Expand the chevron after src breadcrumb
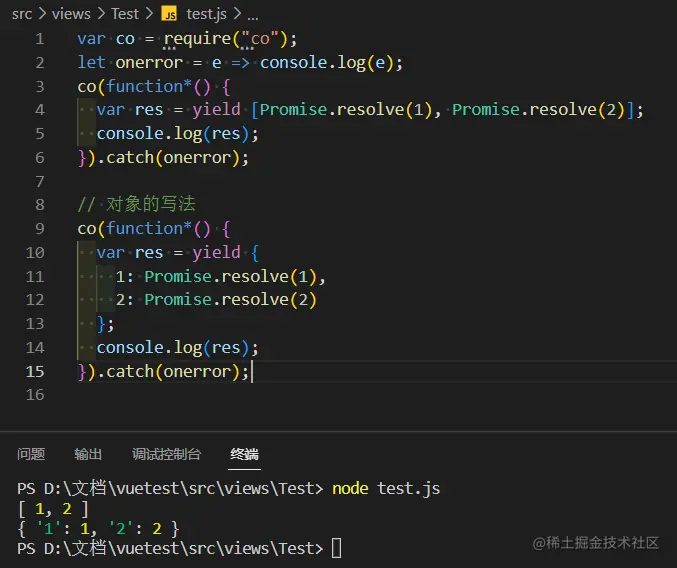The width and height of the screenshot is (677, 568). coord(42,14)
